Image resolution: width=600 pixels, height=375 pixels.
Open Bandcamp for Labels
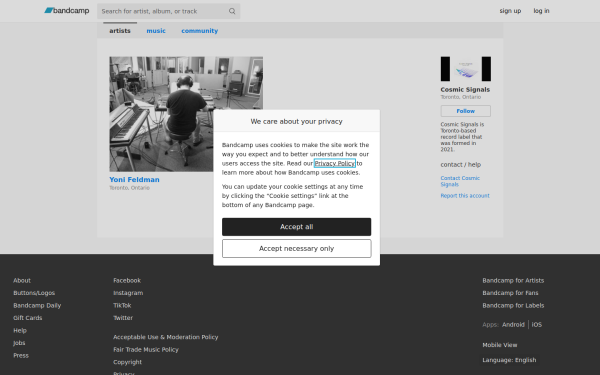[x=513, y=305]
